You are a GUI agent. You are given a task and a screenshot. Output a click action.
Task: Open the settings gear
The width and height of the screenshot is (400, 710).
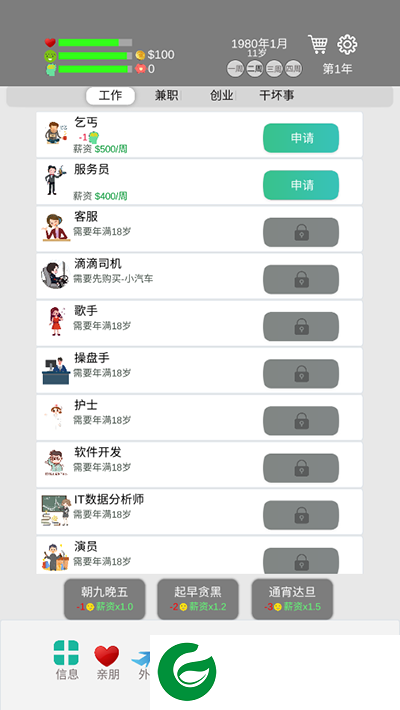[x=347, y=44]
